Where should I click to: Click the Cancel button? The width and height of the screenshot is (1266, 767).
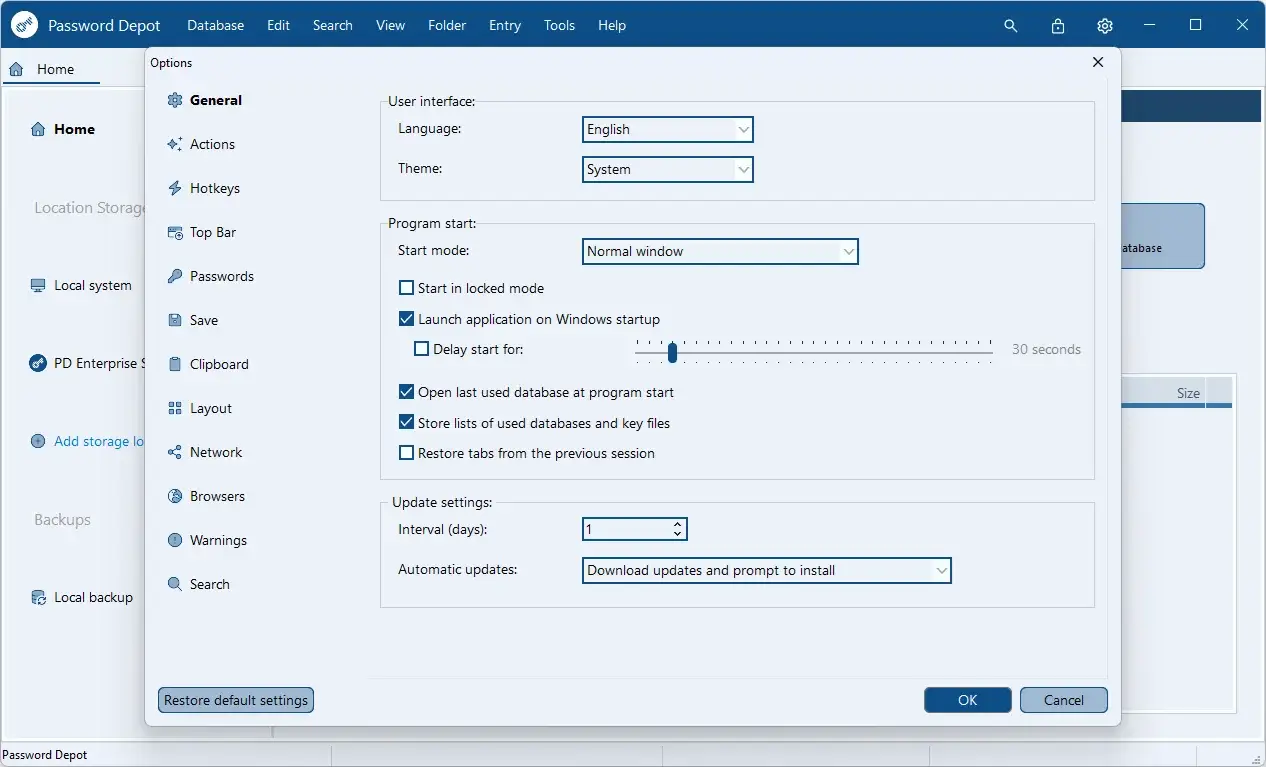[1064, 700]
